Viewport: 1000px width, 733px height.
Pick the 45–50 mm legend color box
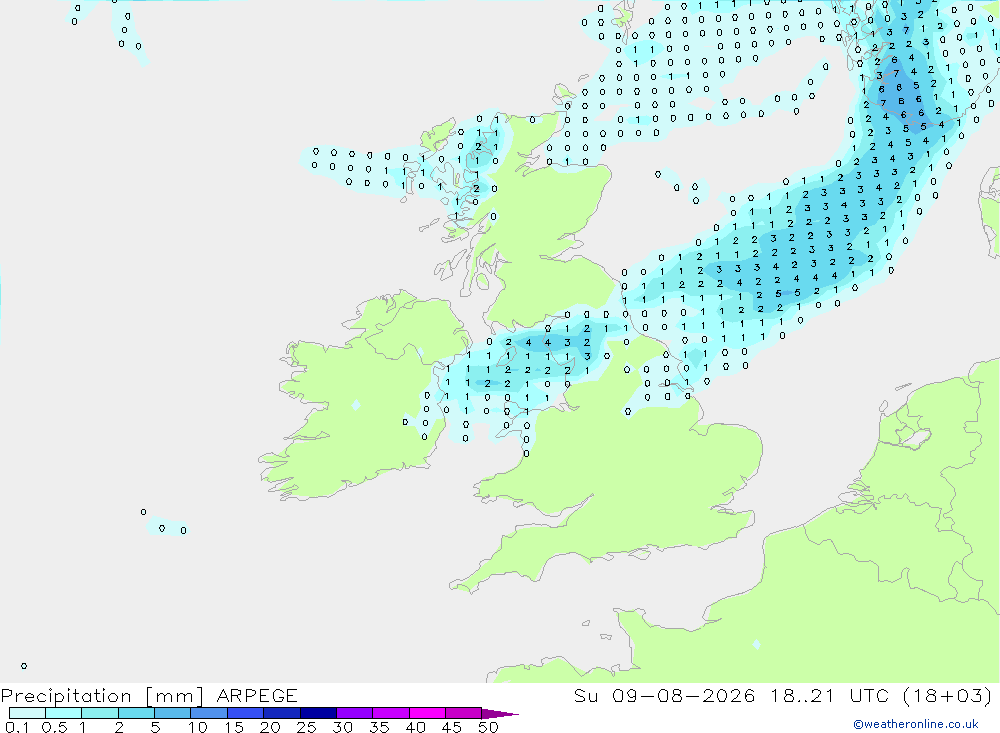pos(464,713)
